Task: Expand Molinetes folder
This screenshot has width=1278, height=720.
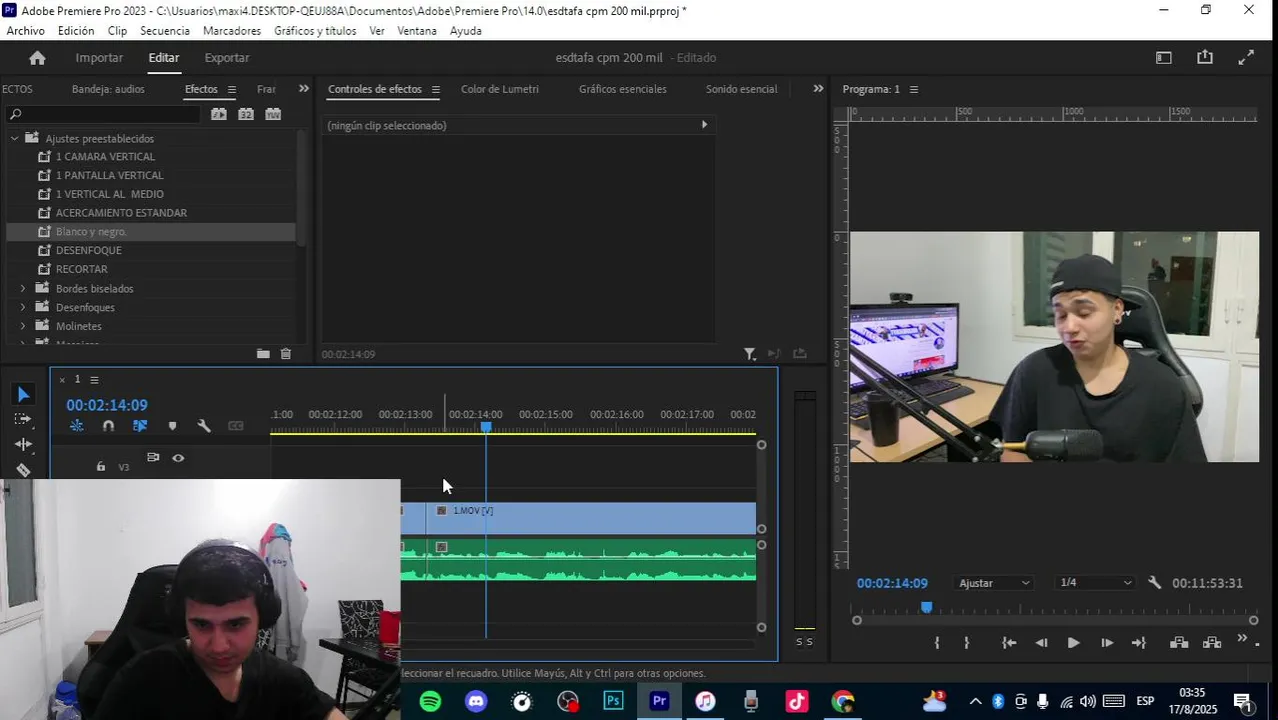Action: [x=23, y=326]
